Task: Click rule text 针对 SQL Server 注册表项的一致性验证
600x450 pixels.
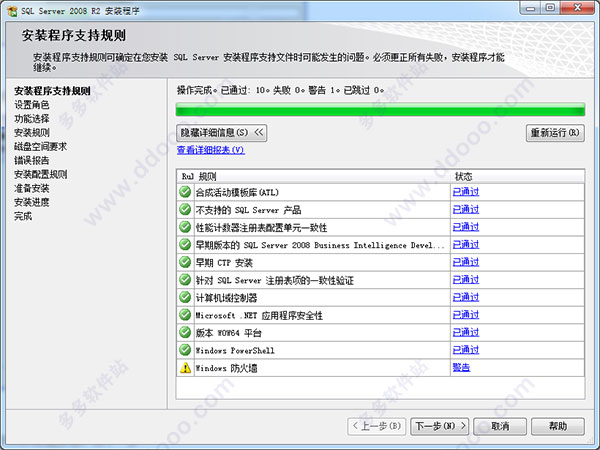Action: (275, 280)
